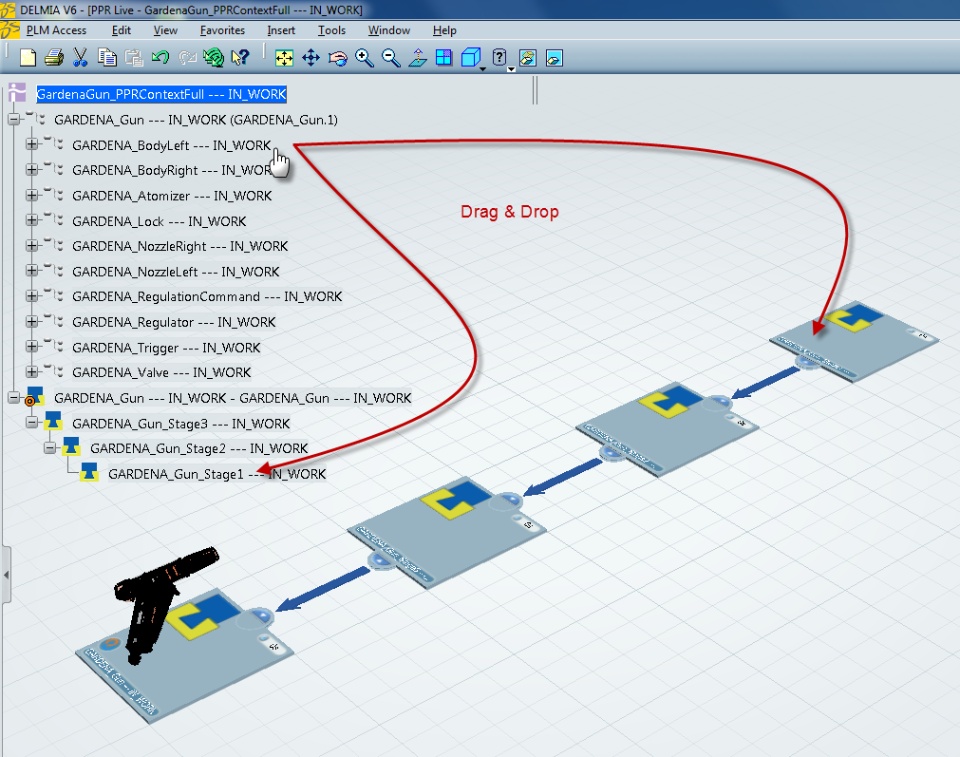Expand the GARDENA_NozzleLeft node
This screenshot has height=757, width=960.
[31, 271]
